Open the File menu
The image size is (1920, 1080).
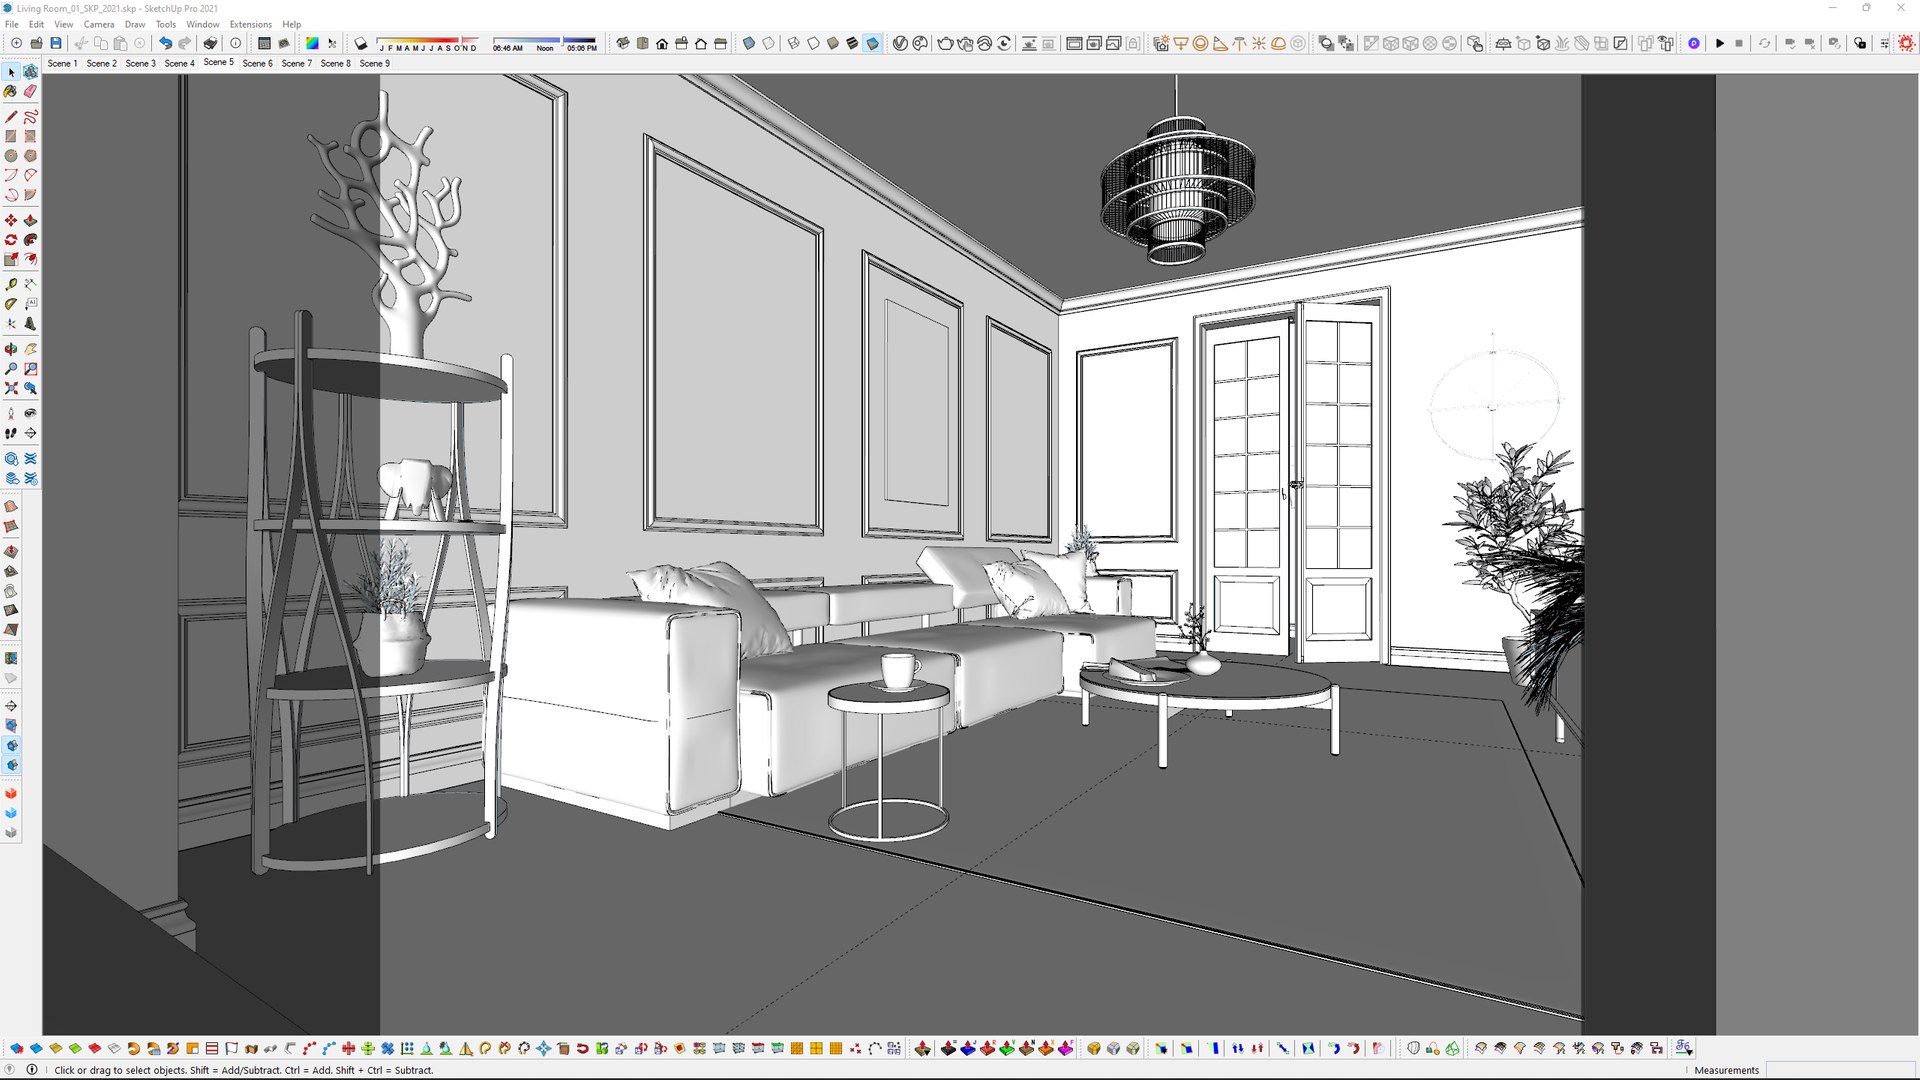pyautogui.click(x=12, y=24)
